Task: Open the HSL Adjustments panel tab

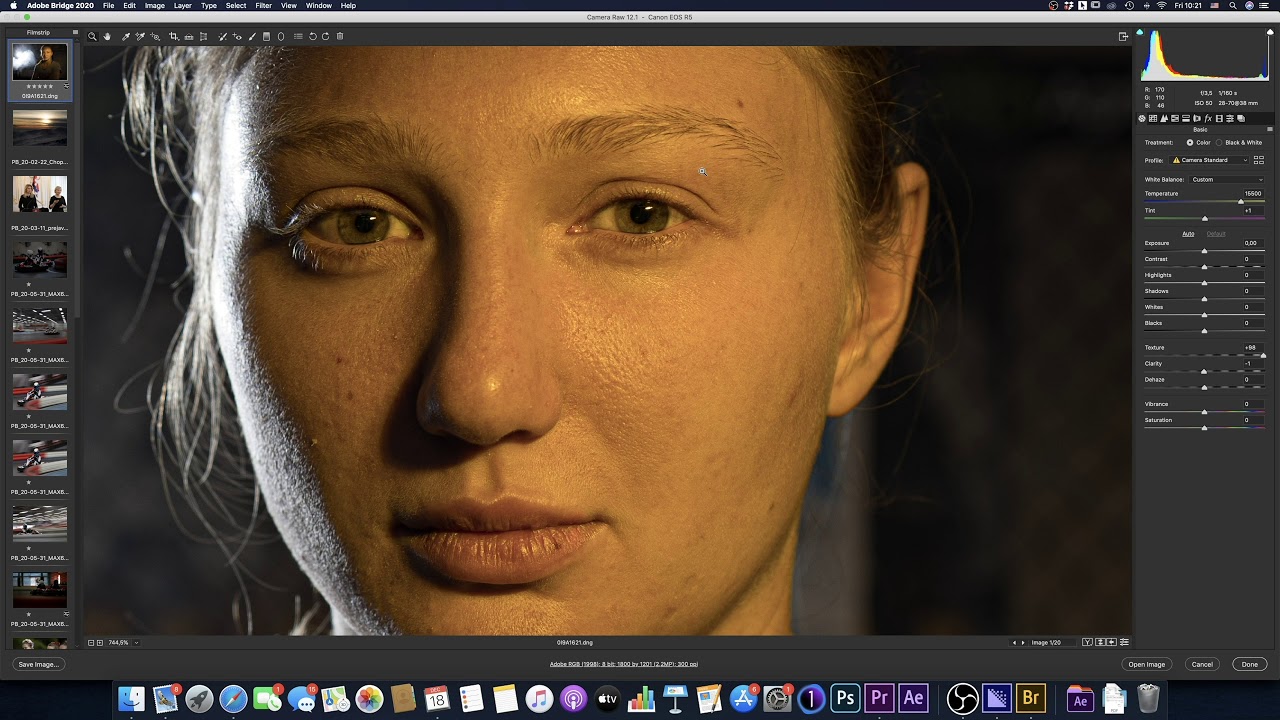Action: (1175, 118)
